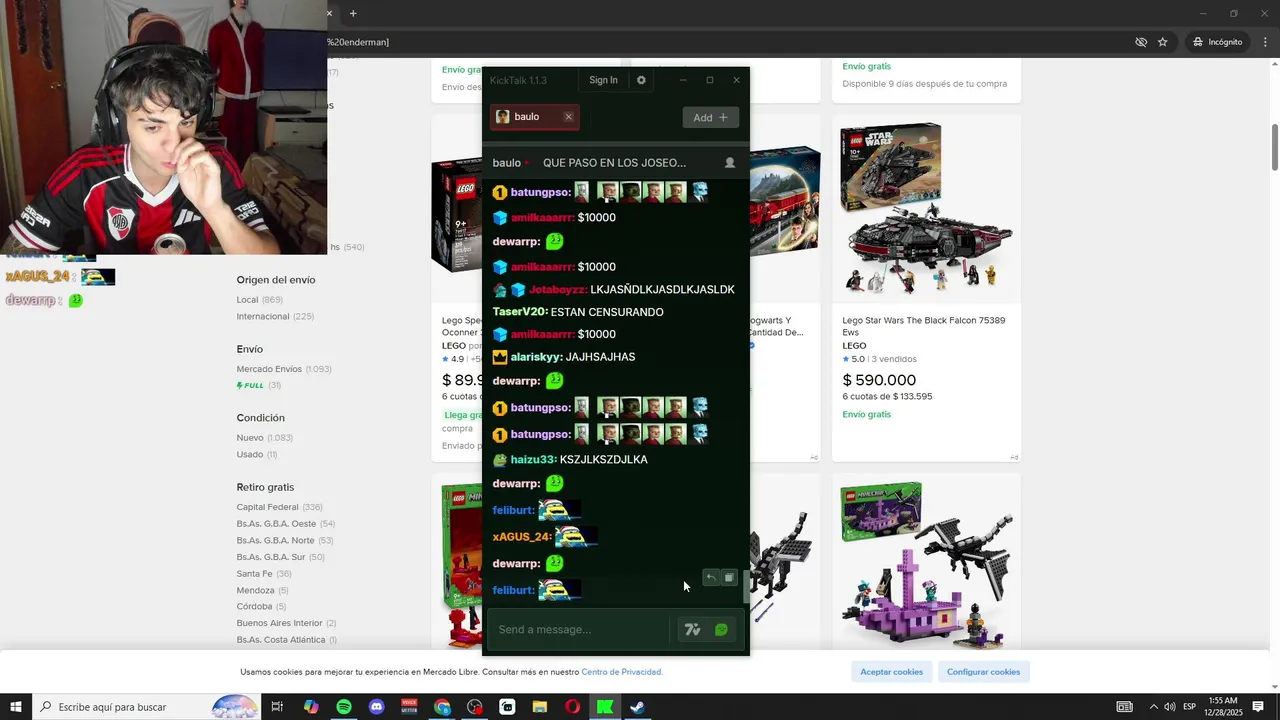Filter pickup Buenos Aires Interior
The height and width of the screenshot is (720, 1280).
coord(280,623)
